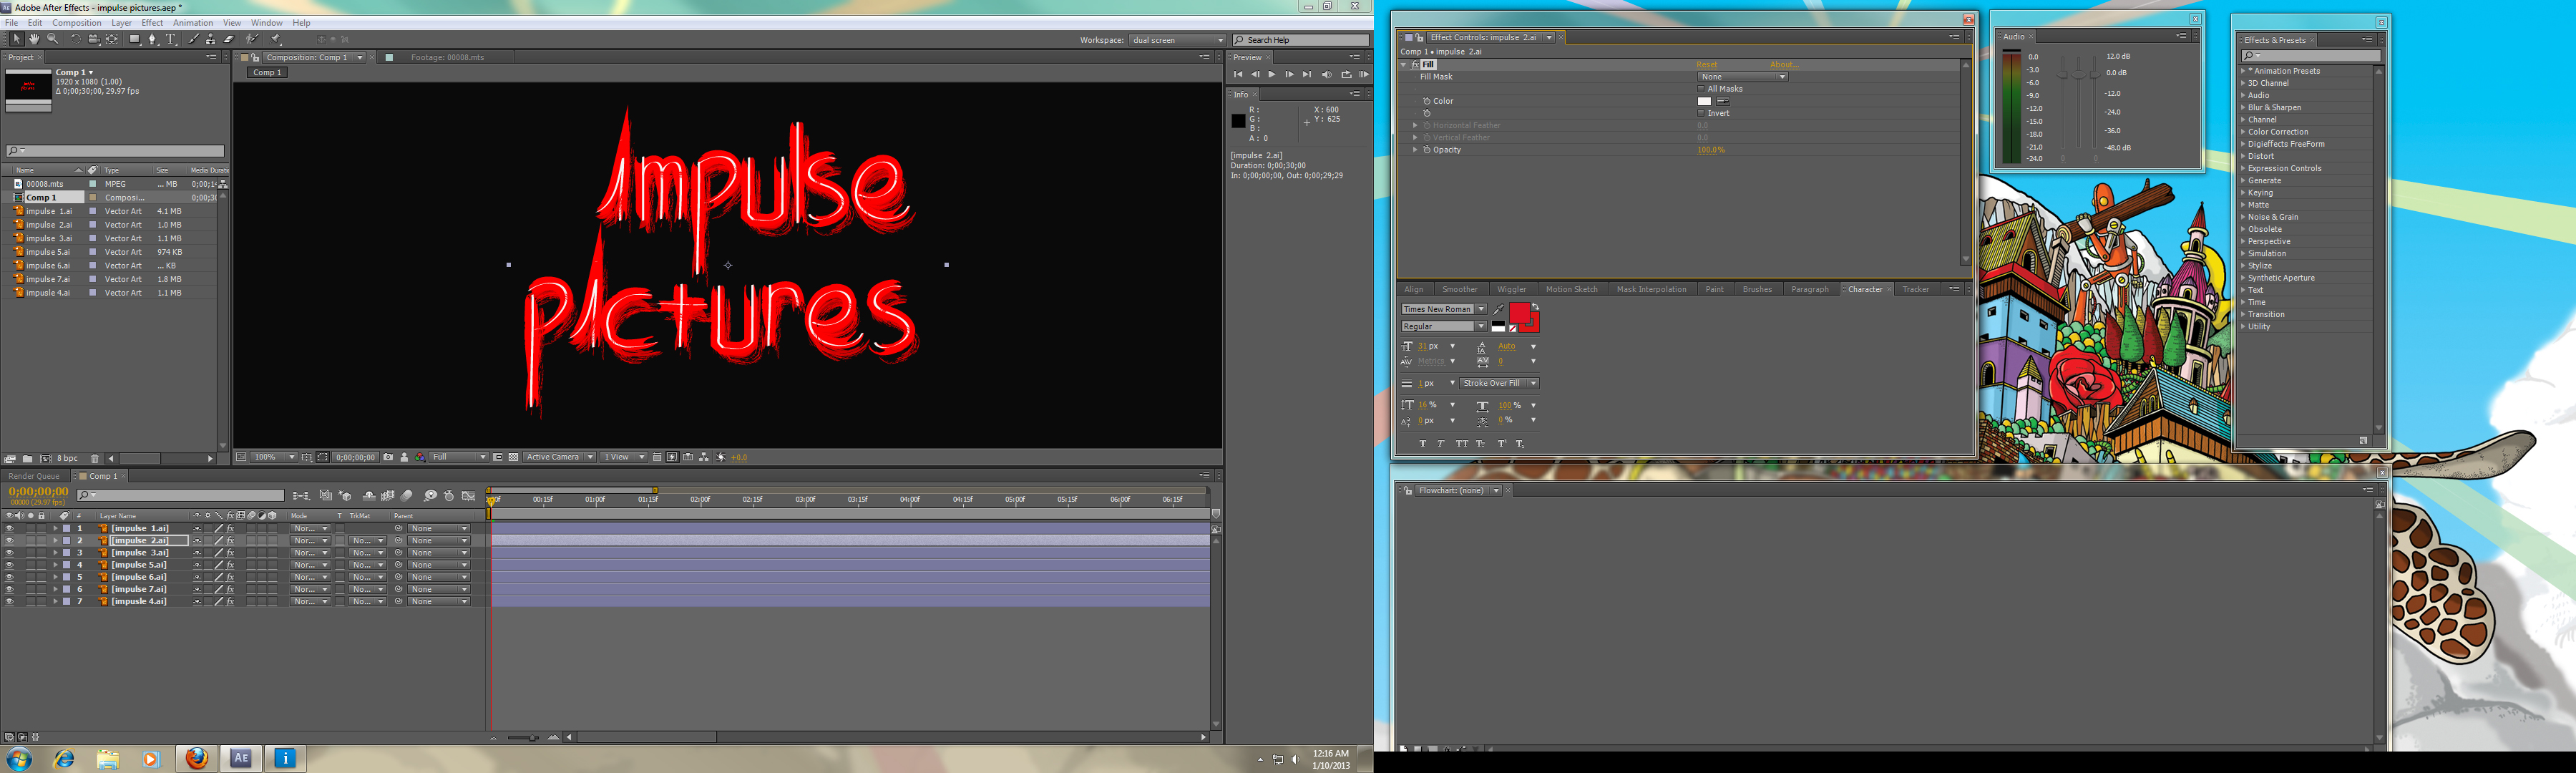Open Fill Mask None dropdown
The width and height of the screenshot is (2576, 773).
click(x=1743, y=77)
